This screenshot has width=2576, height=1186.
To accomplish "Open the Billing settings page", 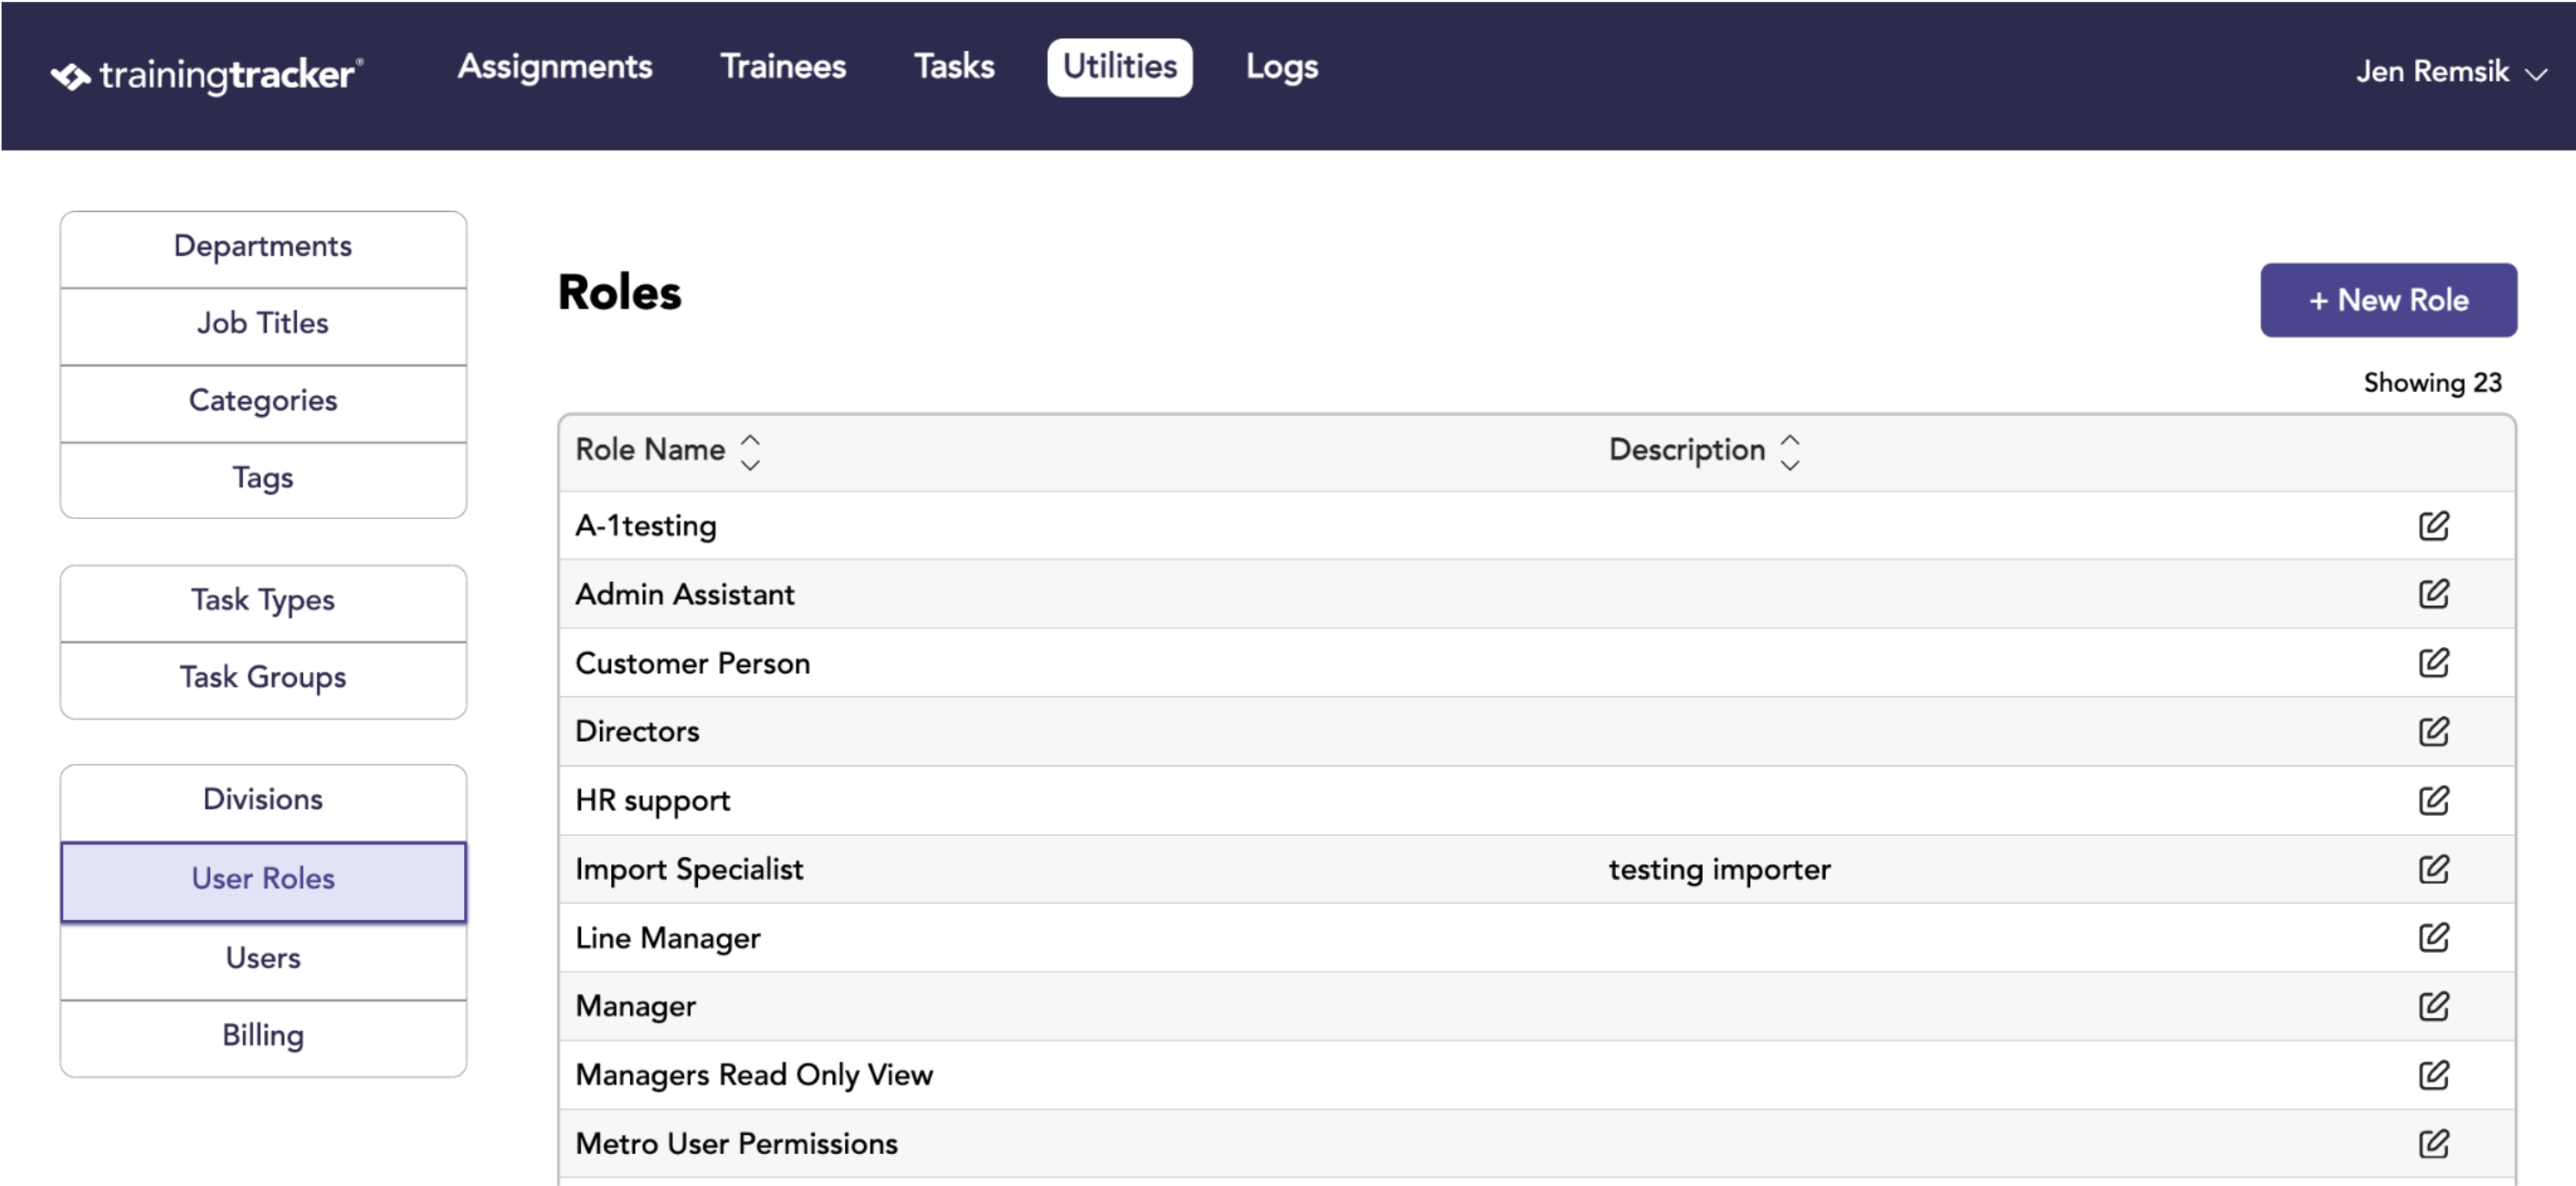I will pyautogui.click(x=263, y=1037).
